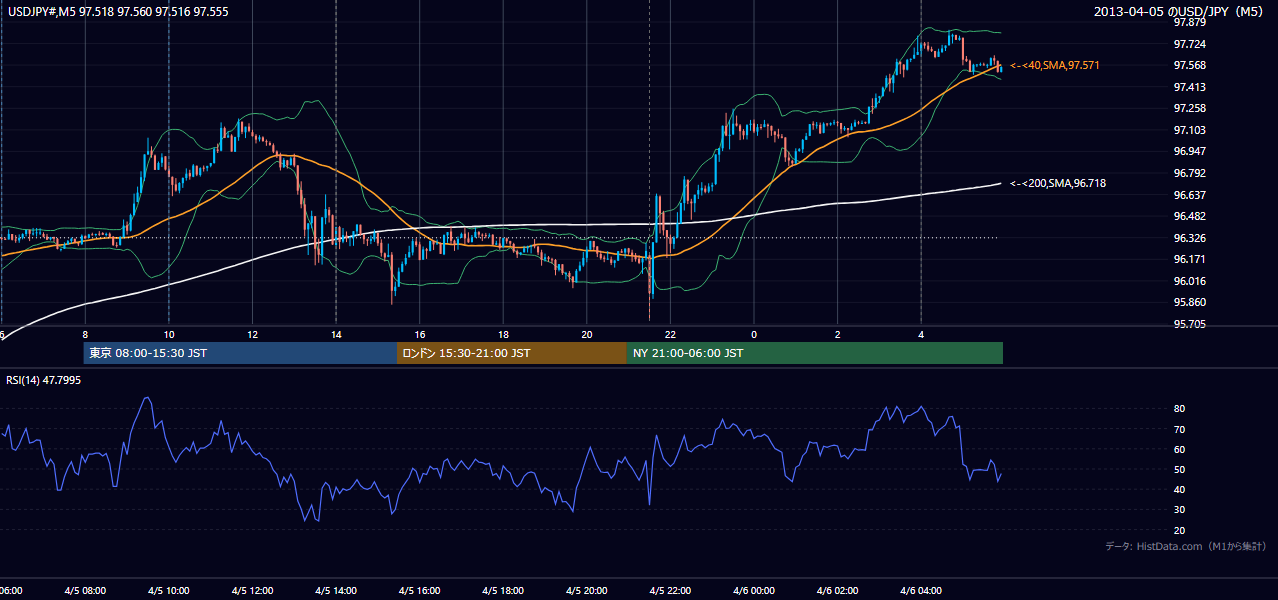The image size is (1278, 600).
Task: Click RSI scale value 40
Action: click(x=1179, y=489)
